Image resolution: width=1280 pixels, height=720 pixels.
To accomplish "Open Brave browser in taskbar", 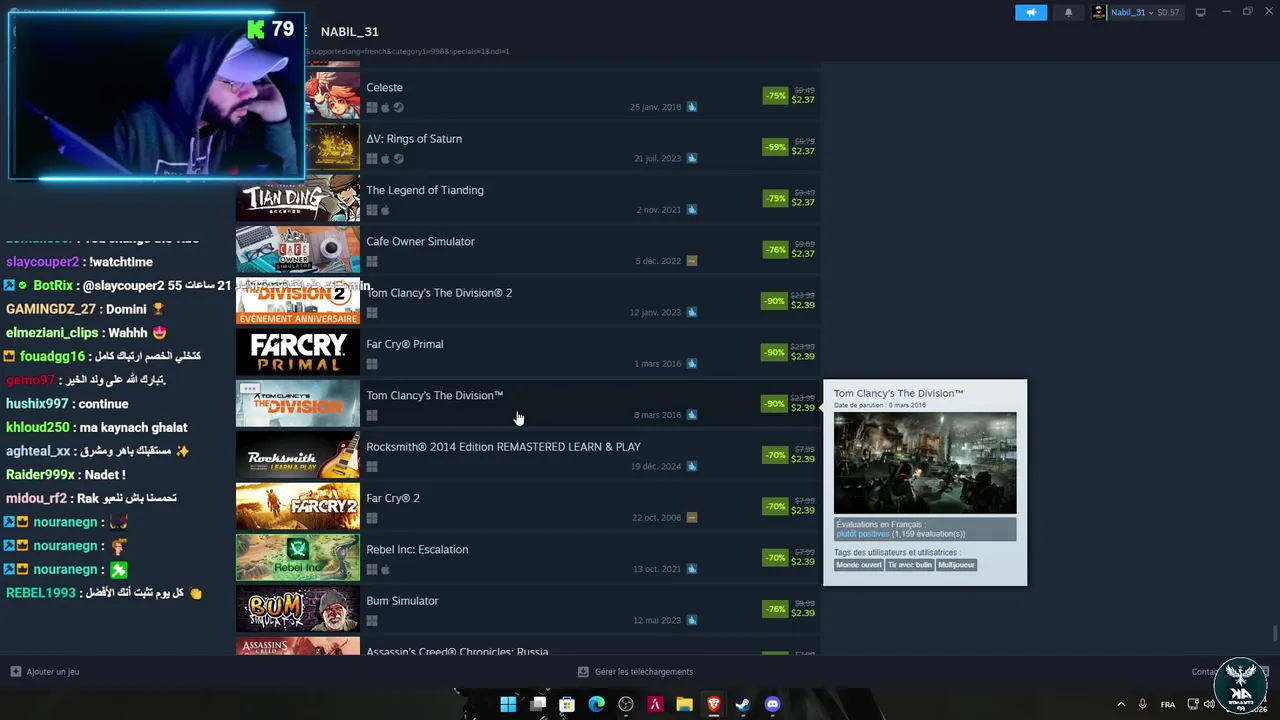I will pyautogui.click(x=713, y=704).
